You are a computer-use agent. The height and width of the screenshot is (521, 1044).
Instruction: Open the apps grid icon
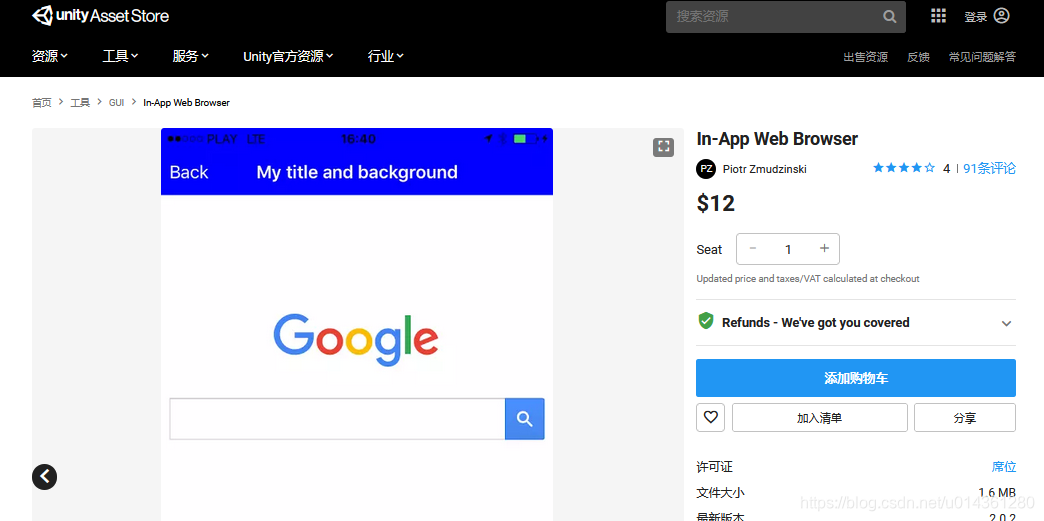(938, 16)
